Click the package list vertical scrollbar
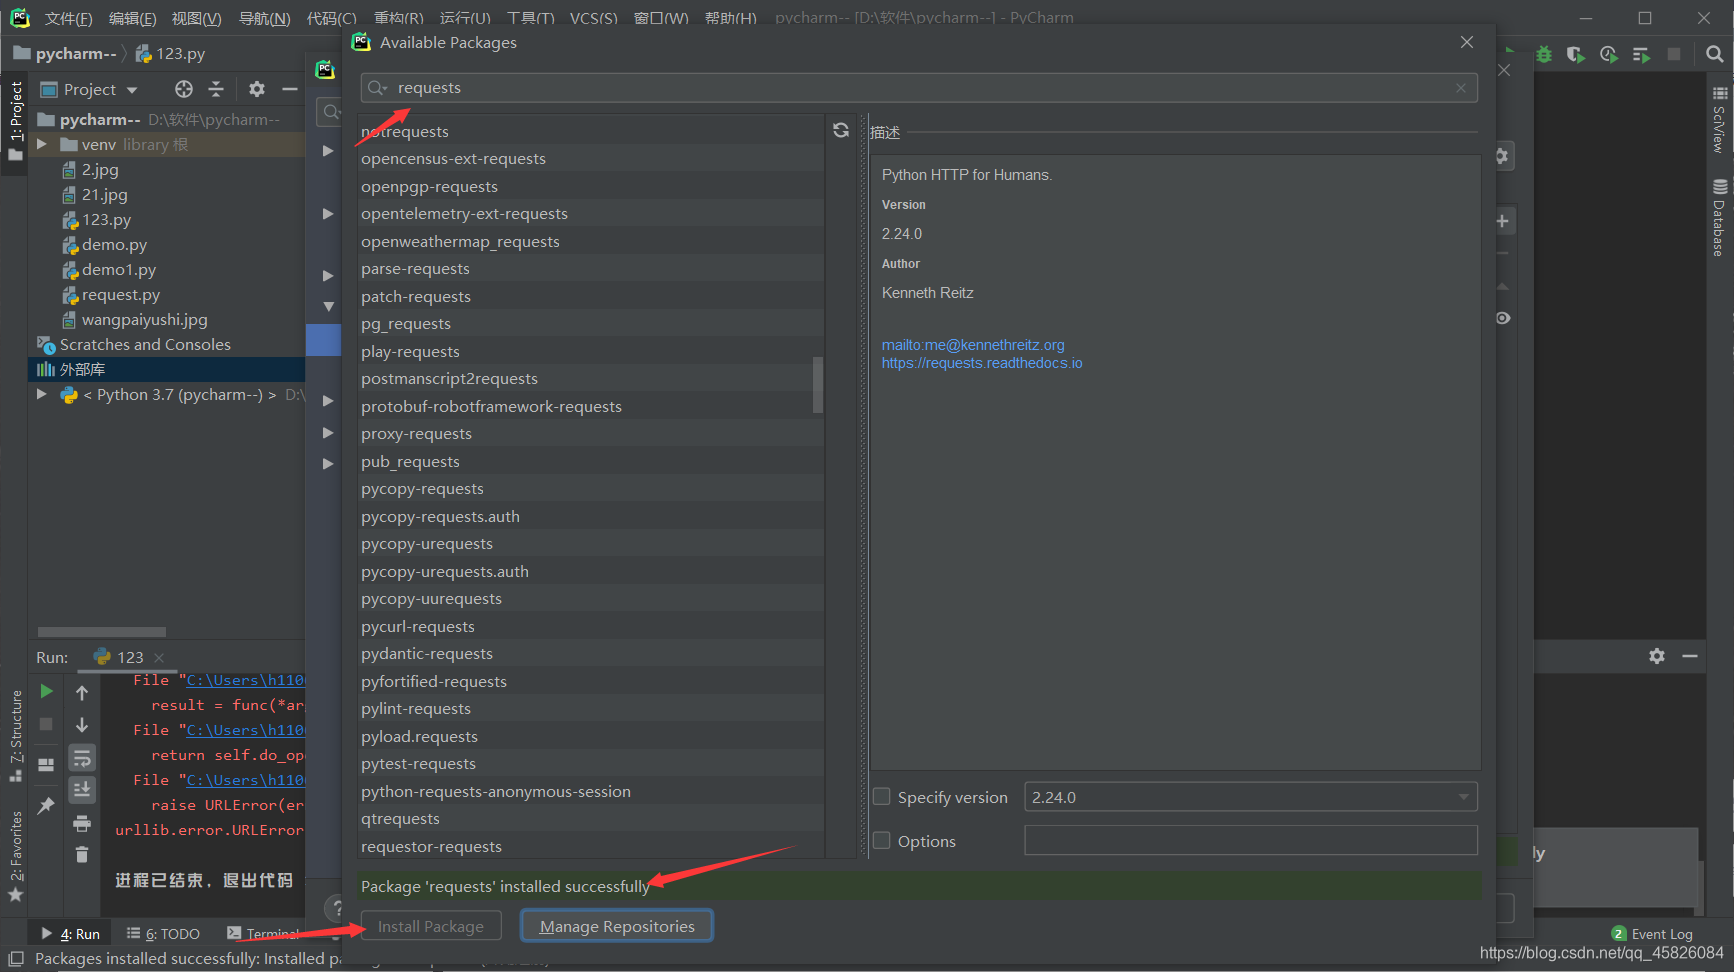Screen dimensions: 1734x972 click(818, 385)
